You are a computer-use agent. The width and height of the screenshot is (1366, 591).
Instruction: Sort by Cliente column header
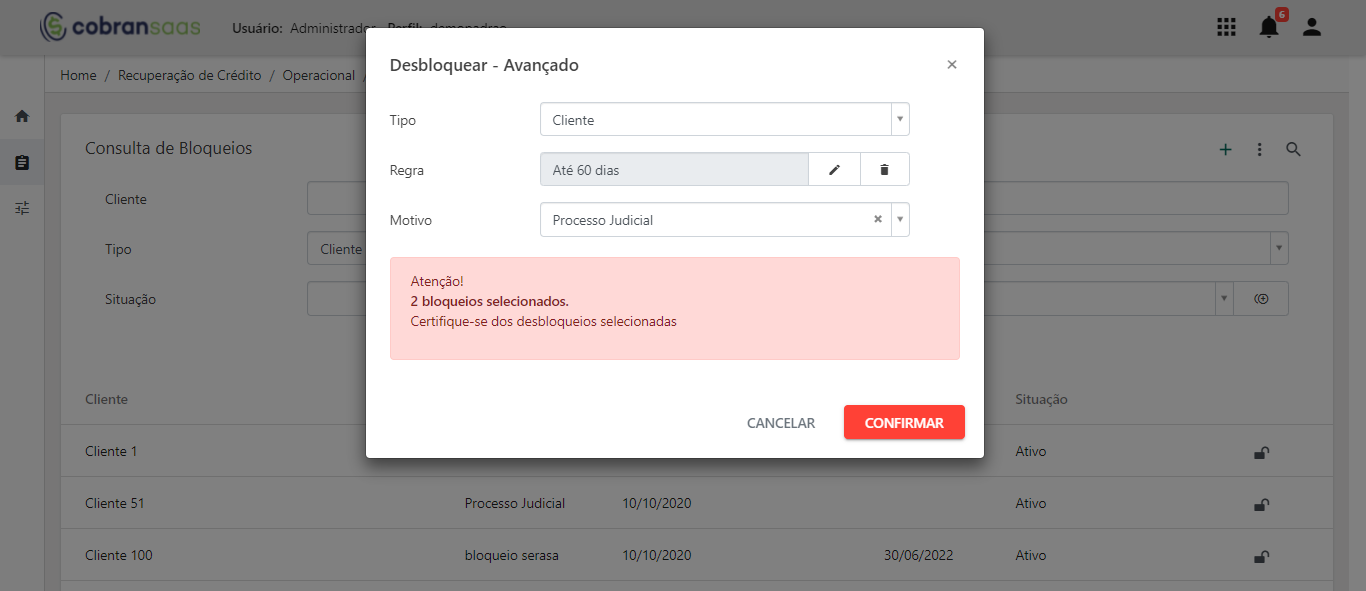coord(106,399)
